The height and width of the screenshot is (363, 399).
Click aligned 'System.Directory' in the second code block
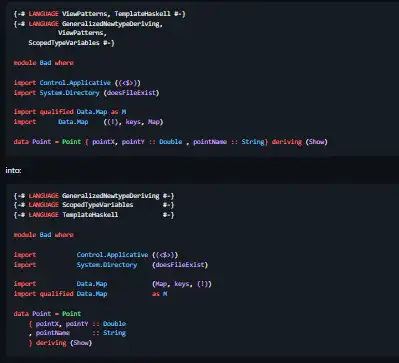tap(107, 265)
